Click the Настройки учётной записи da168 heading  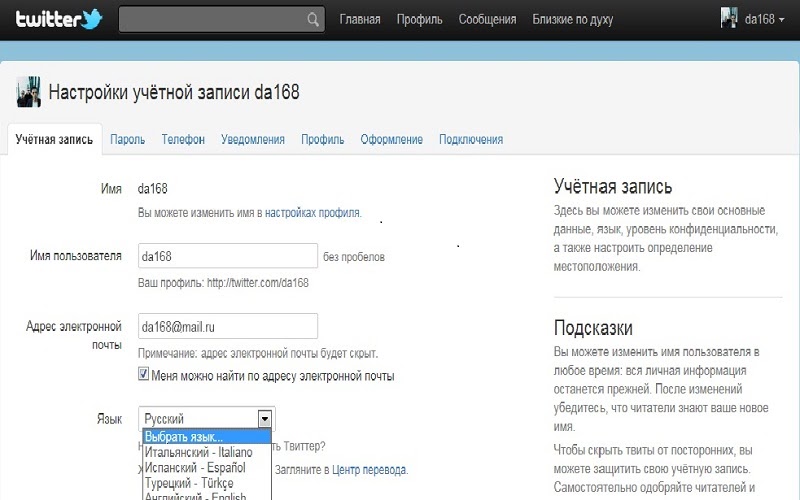tap(174, 92)
